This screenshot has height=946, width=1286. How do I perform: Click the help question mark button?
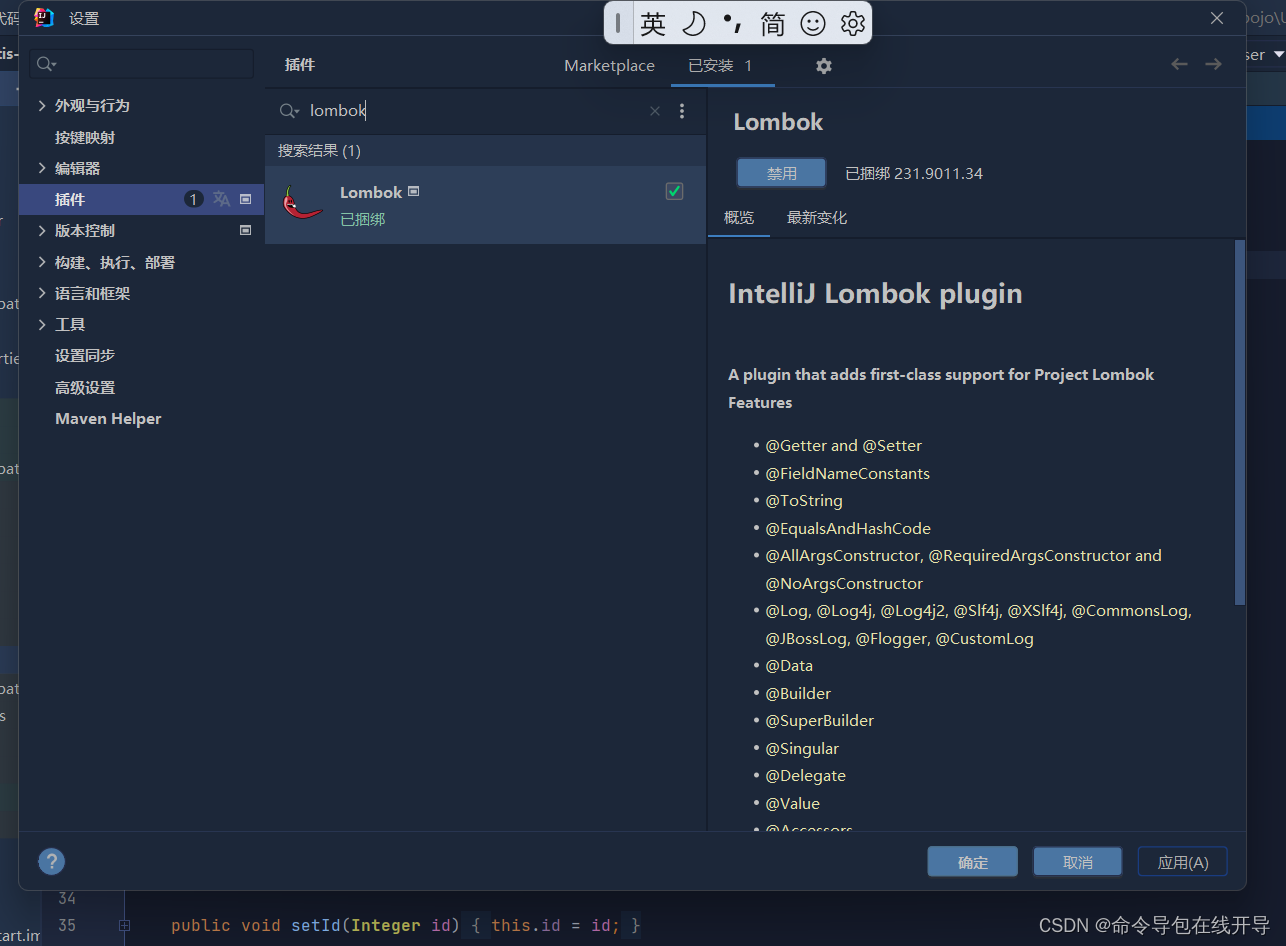pos(51,861)
